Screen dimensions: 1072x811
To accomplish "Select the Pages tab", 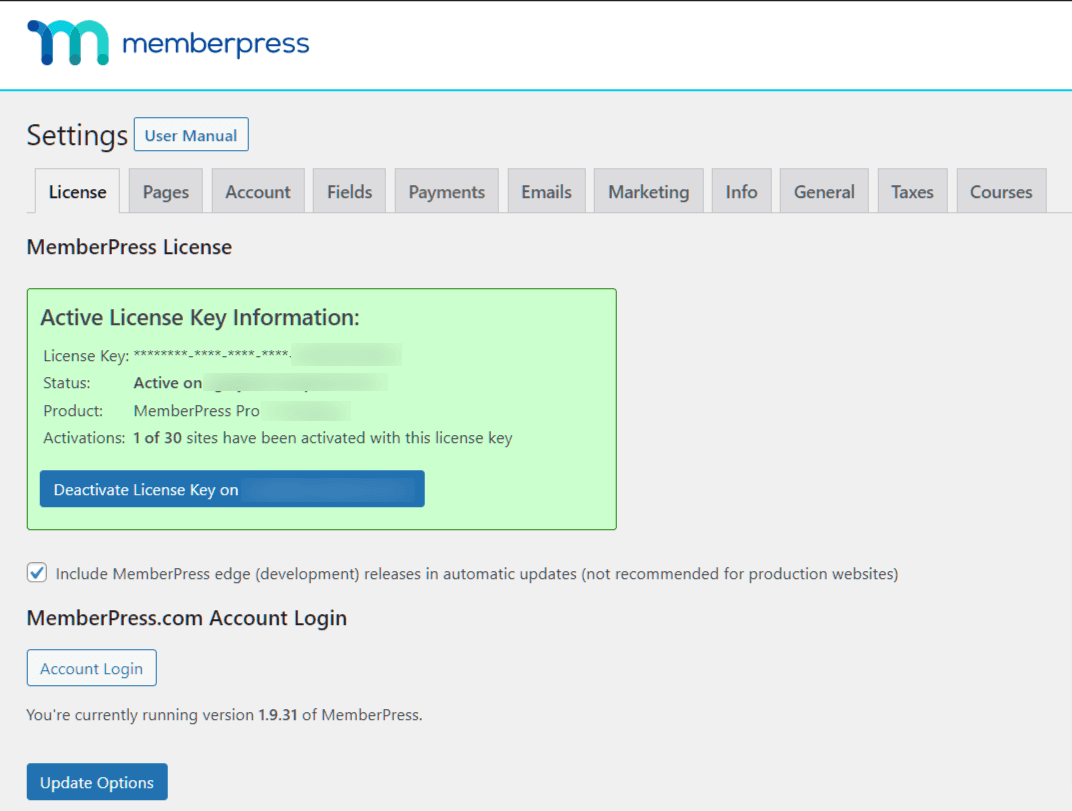I will 165,190.
